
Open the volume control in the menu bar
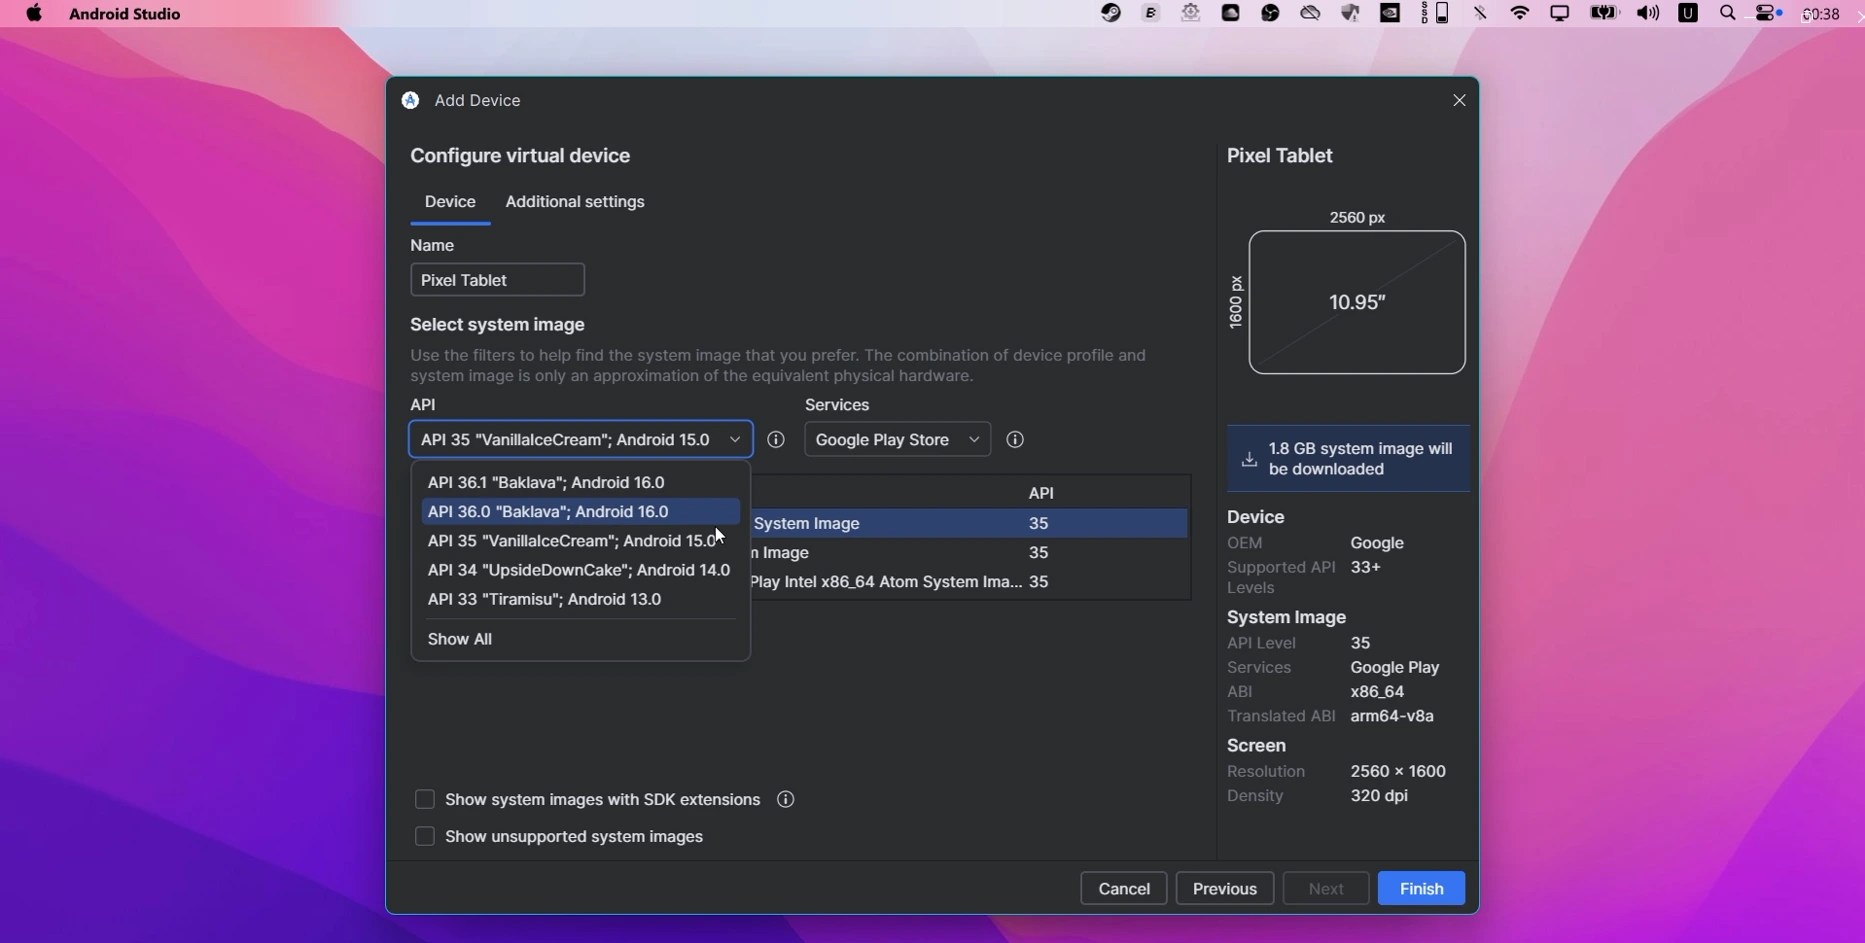point(1648,13)
